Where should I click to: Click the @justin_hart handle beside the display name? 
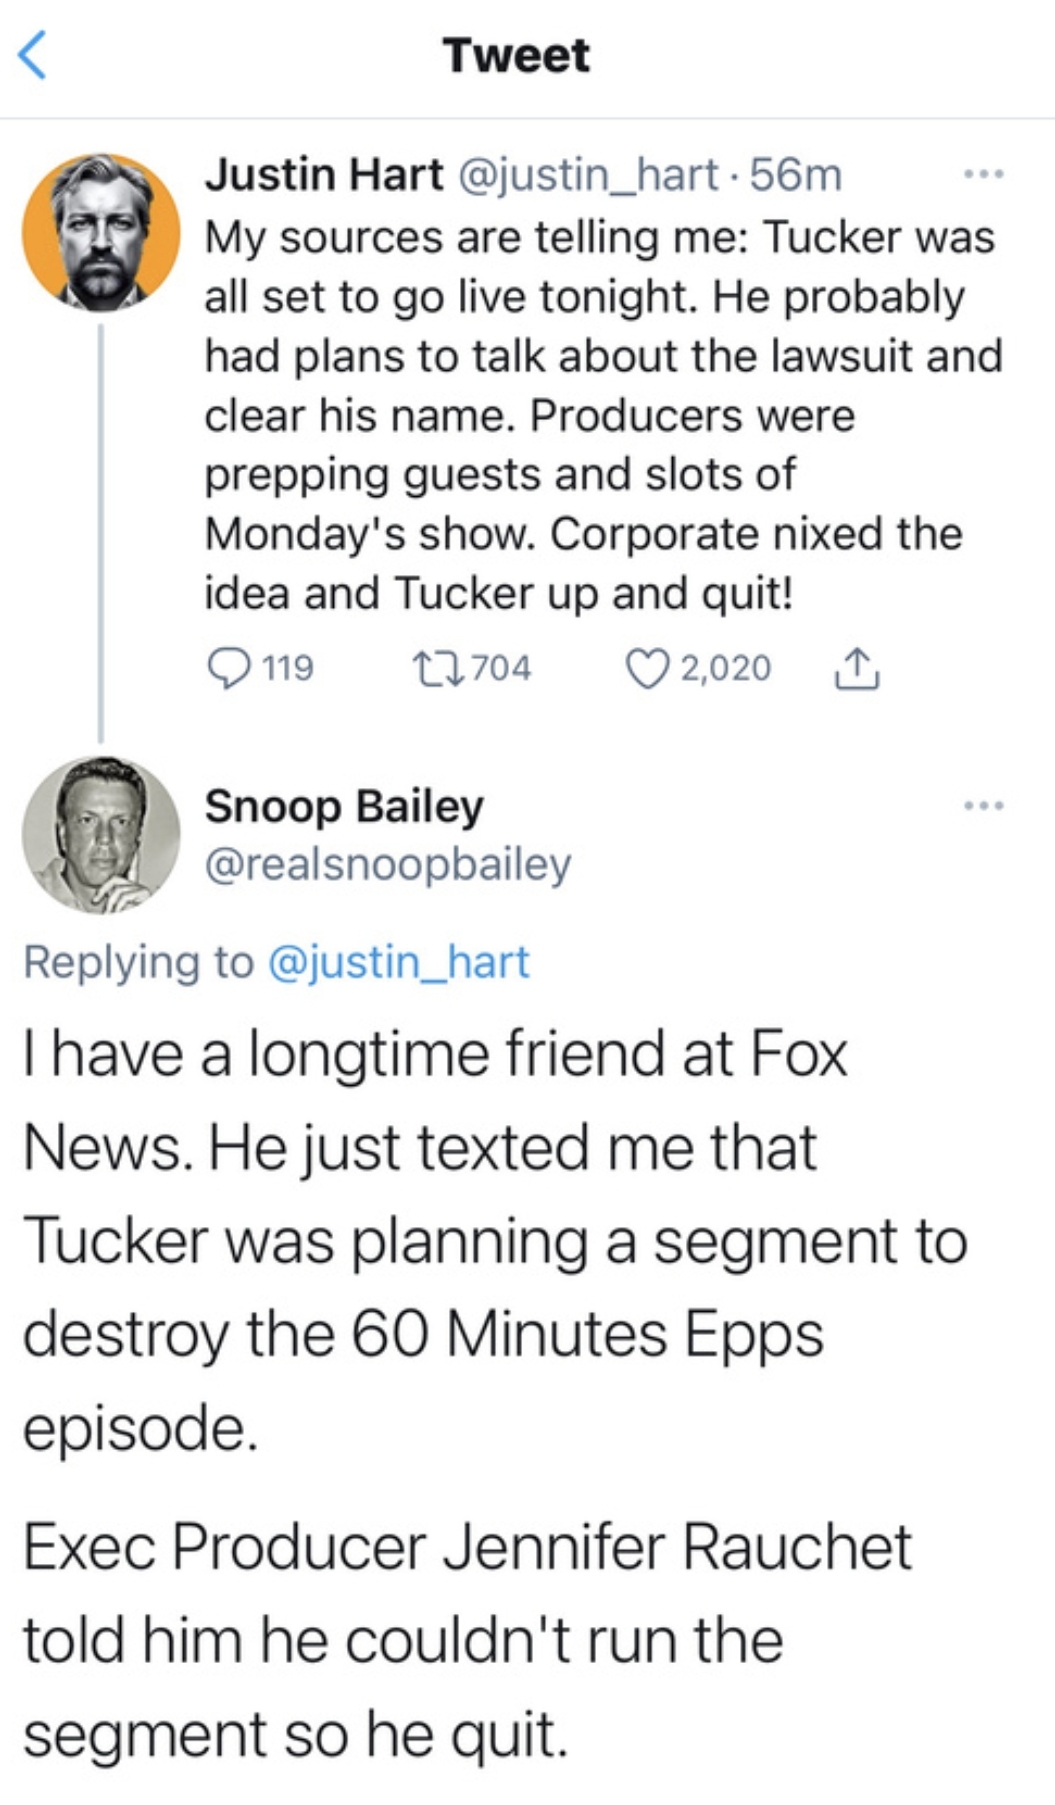(x=588, y=175)
